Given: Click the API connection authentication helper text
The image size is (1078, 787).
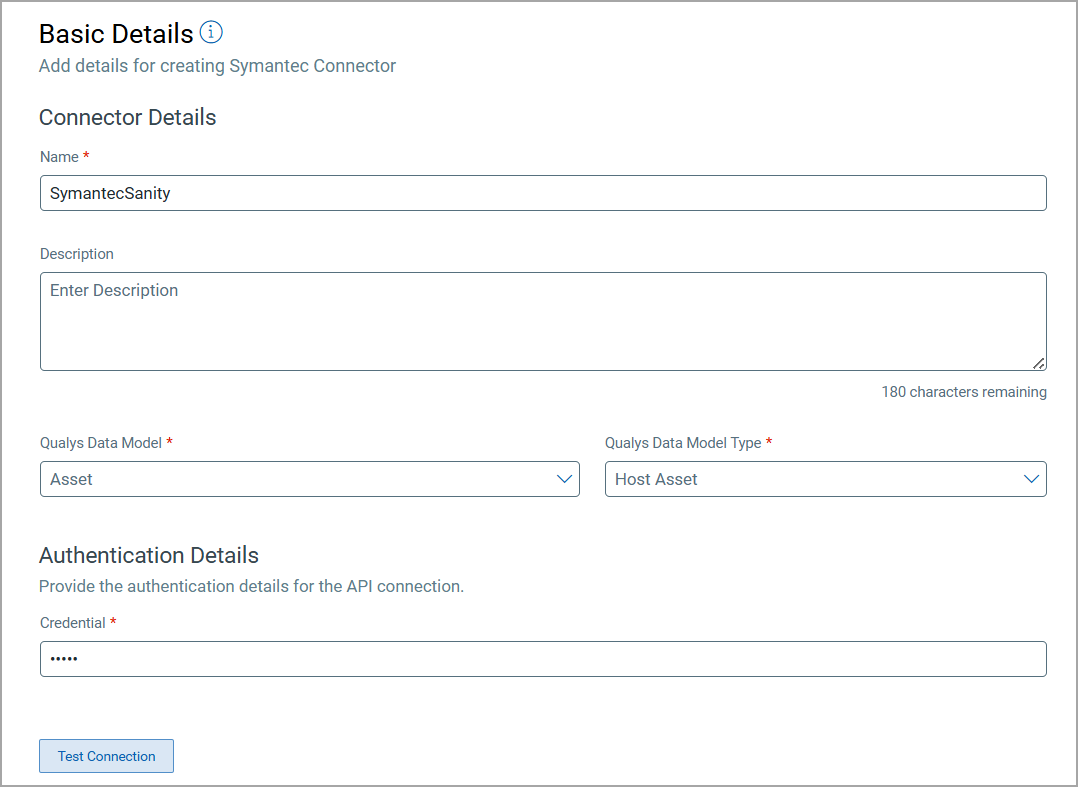Looking at the screenshot, I should (251, 586).
